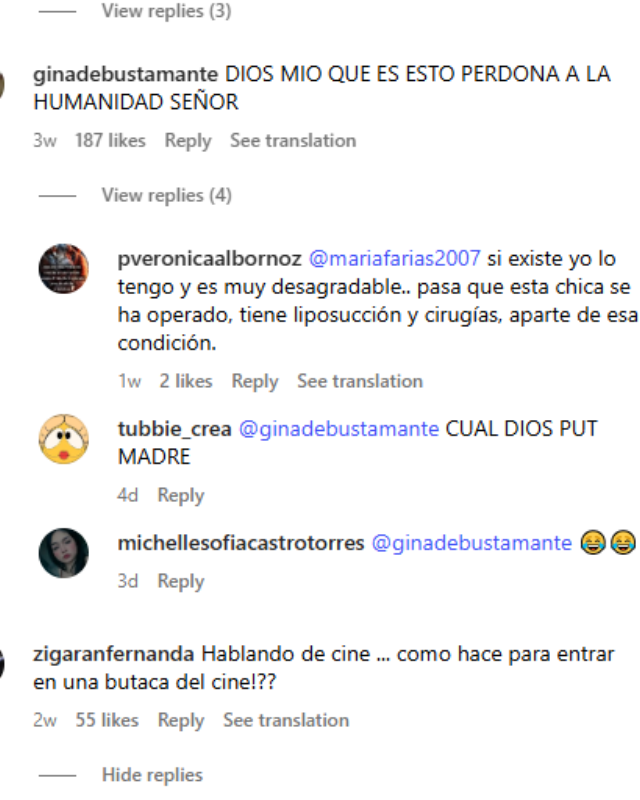Open @ginadebustamante mention in tubbie_crea reply
Viewport: 640px width, 800px height.
click(339, 429)
